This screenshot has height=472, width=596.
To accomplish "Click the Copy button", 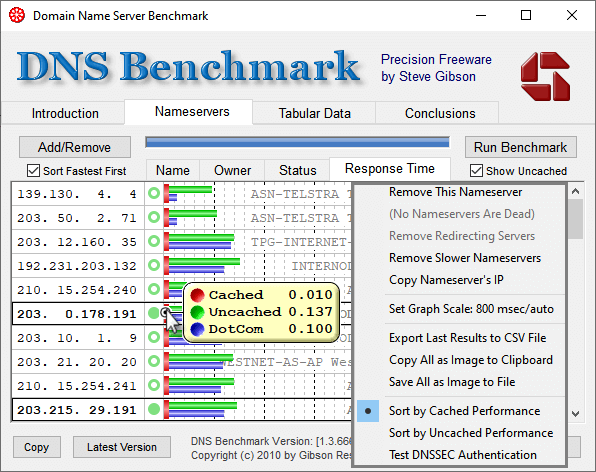I will (x=36, y=447).
